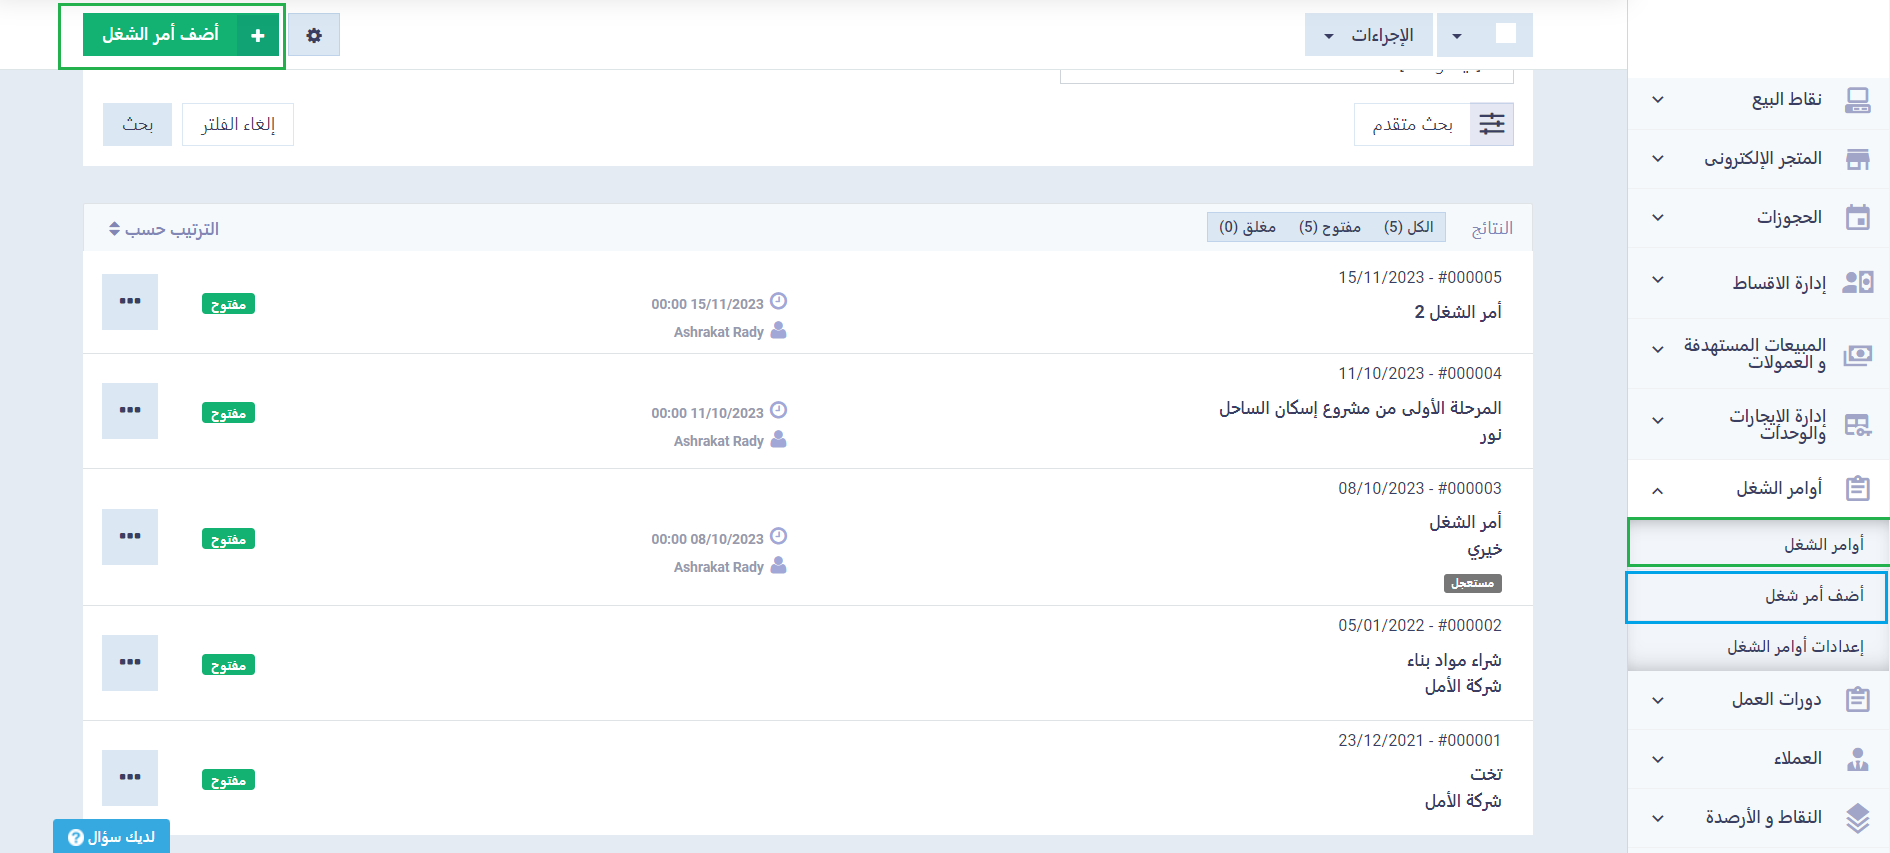The width and height of the screenshot is (1890, 853).
Task: Click the إلغاء الفلتر clear filter button
Action: pyautogui.click(x=238, y=124)
